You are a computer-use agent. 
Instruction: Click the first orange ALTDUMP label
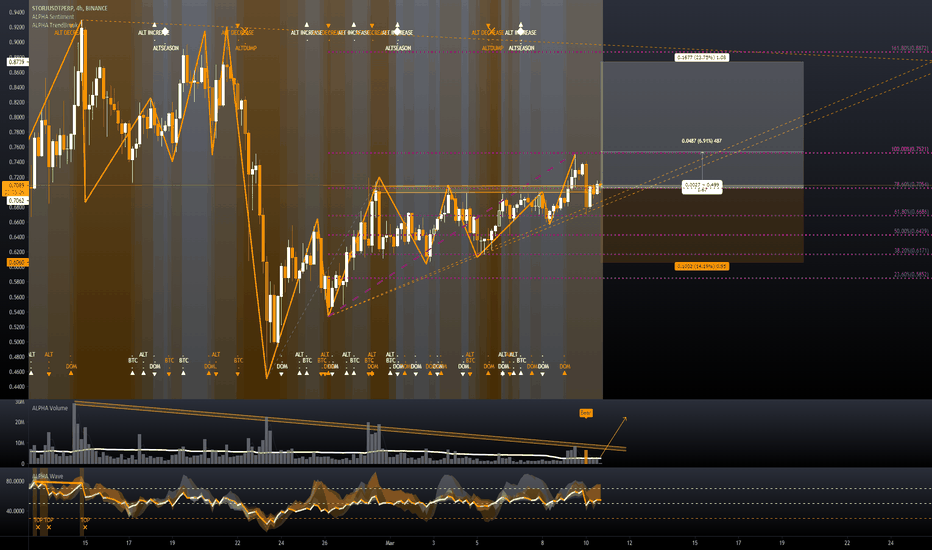click(245, 48)
